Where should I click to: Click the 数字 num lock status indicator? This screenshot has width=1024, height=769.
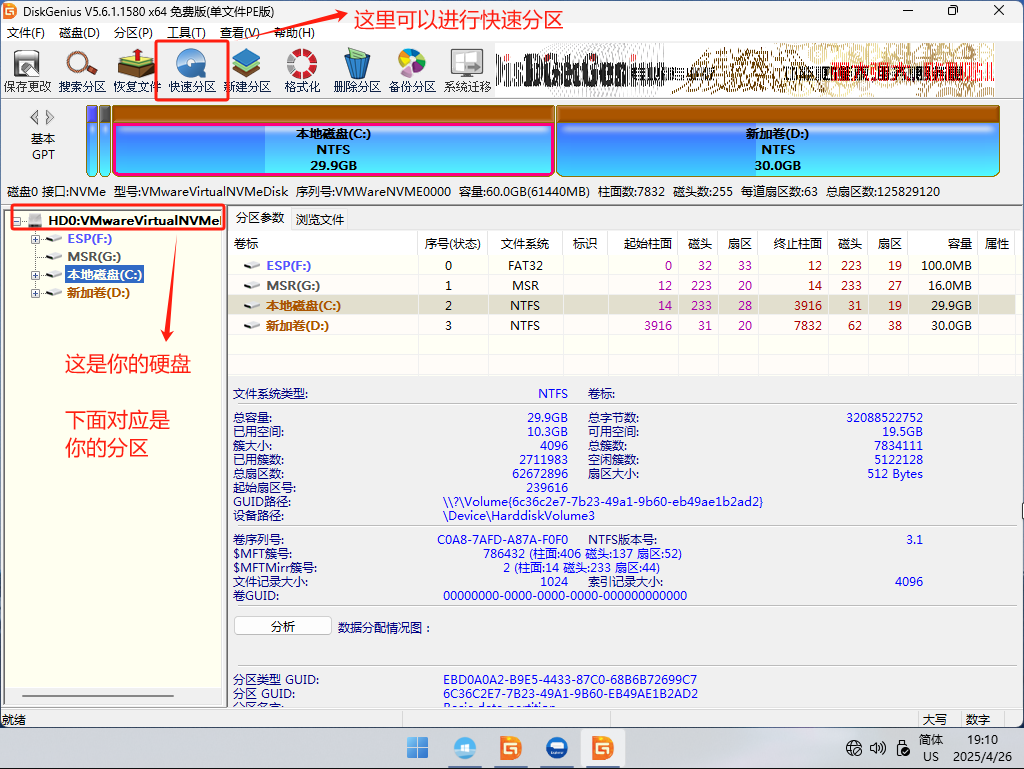978,719
